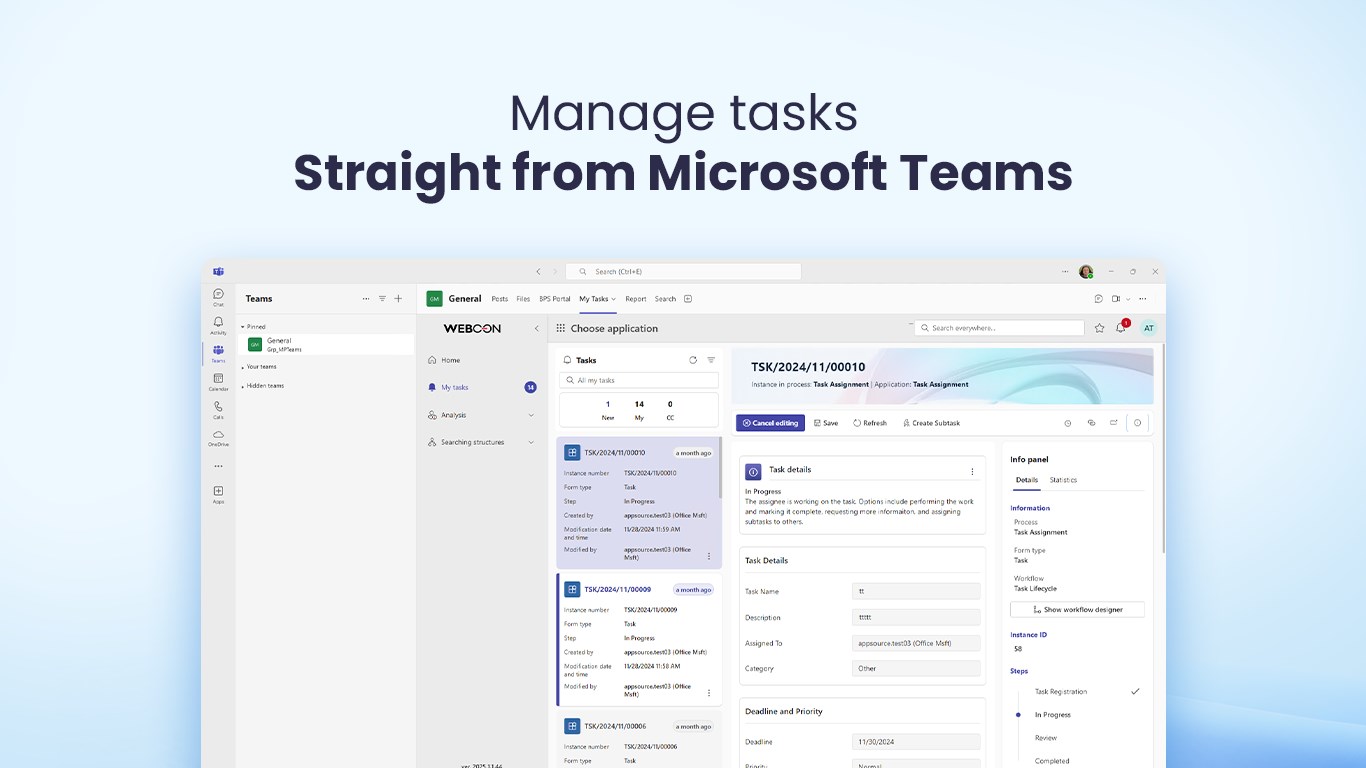
Task: Click the Task Name field
Action: point(916,591)
